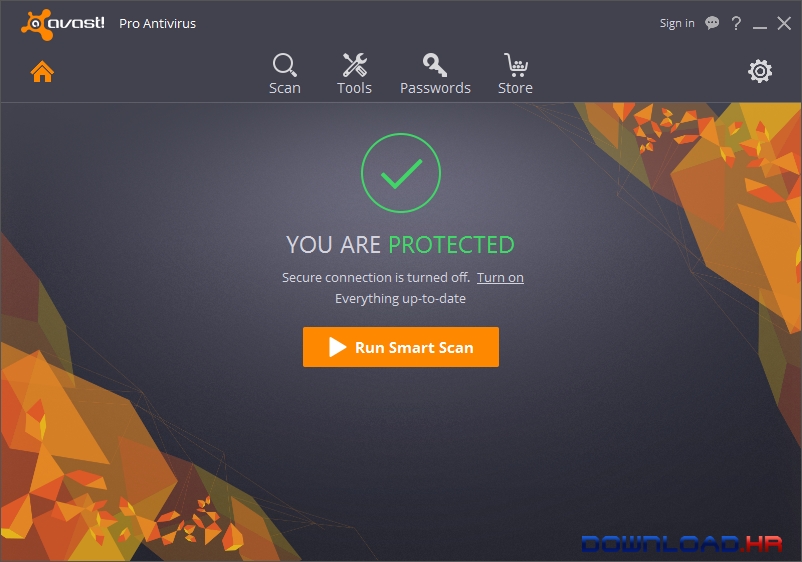The height and width of the screenshot is (562, 802).
Task: Turn on secure connection via Turn on link
Action: pyautogui.click(x=500, y=278)
